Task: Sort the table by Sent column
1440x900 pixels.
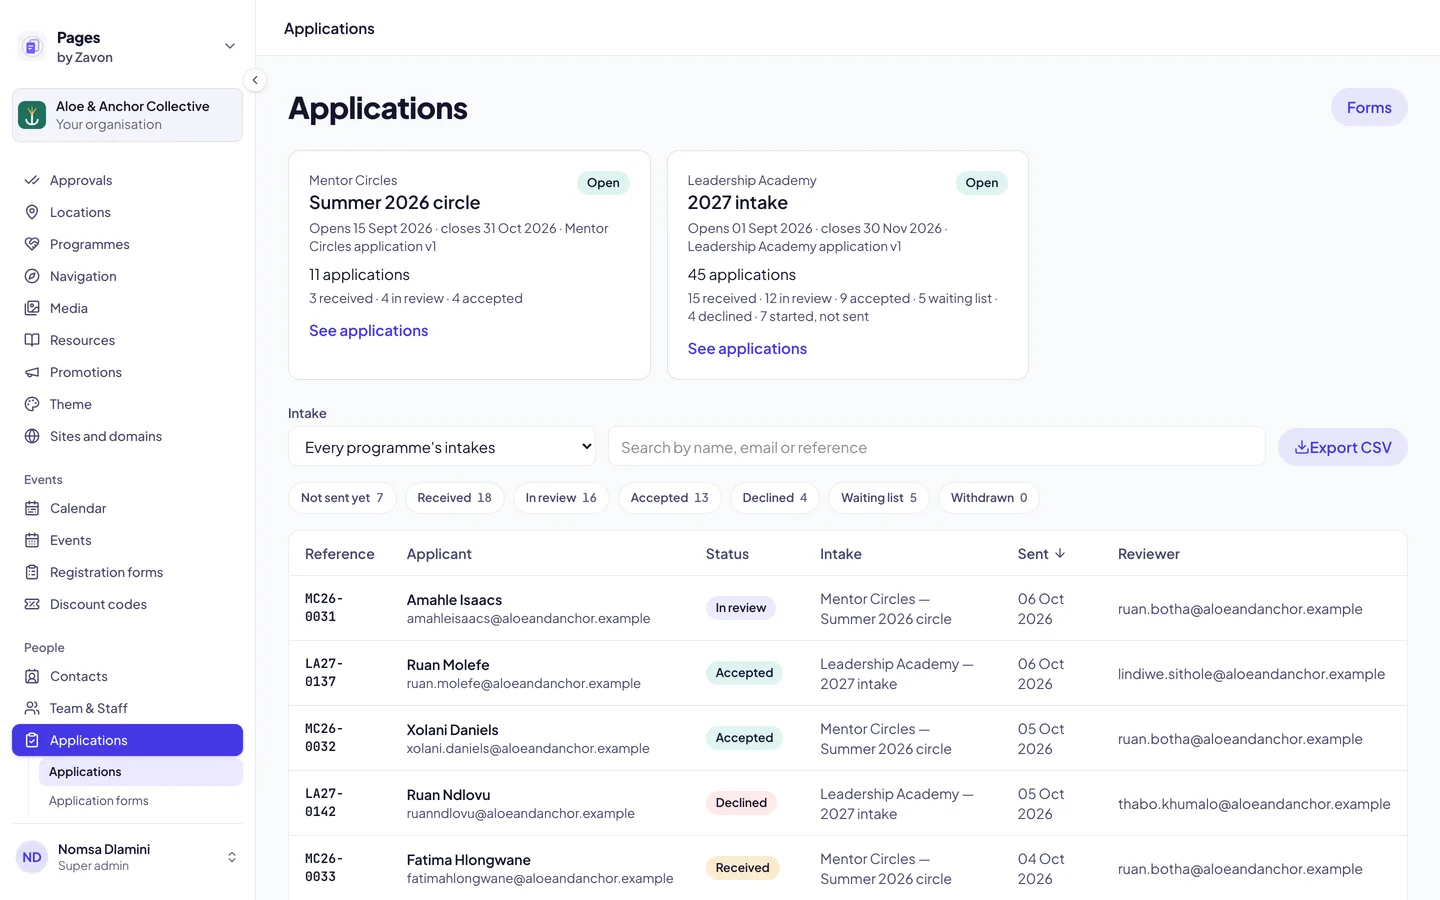Action: point(1041,554)
